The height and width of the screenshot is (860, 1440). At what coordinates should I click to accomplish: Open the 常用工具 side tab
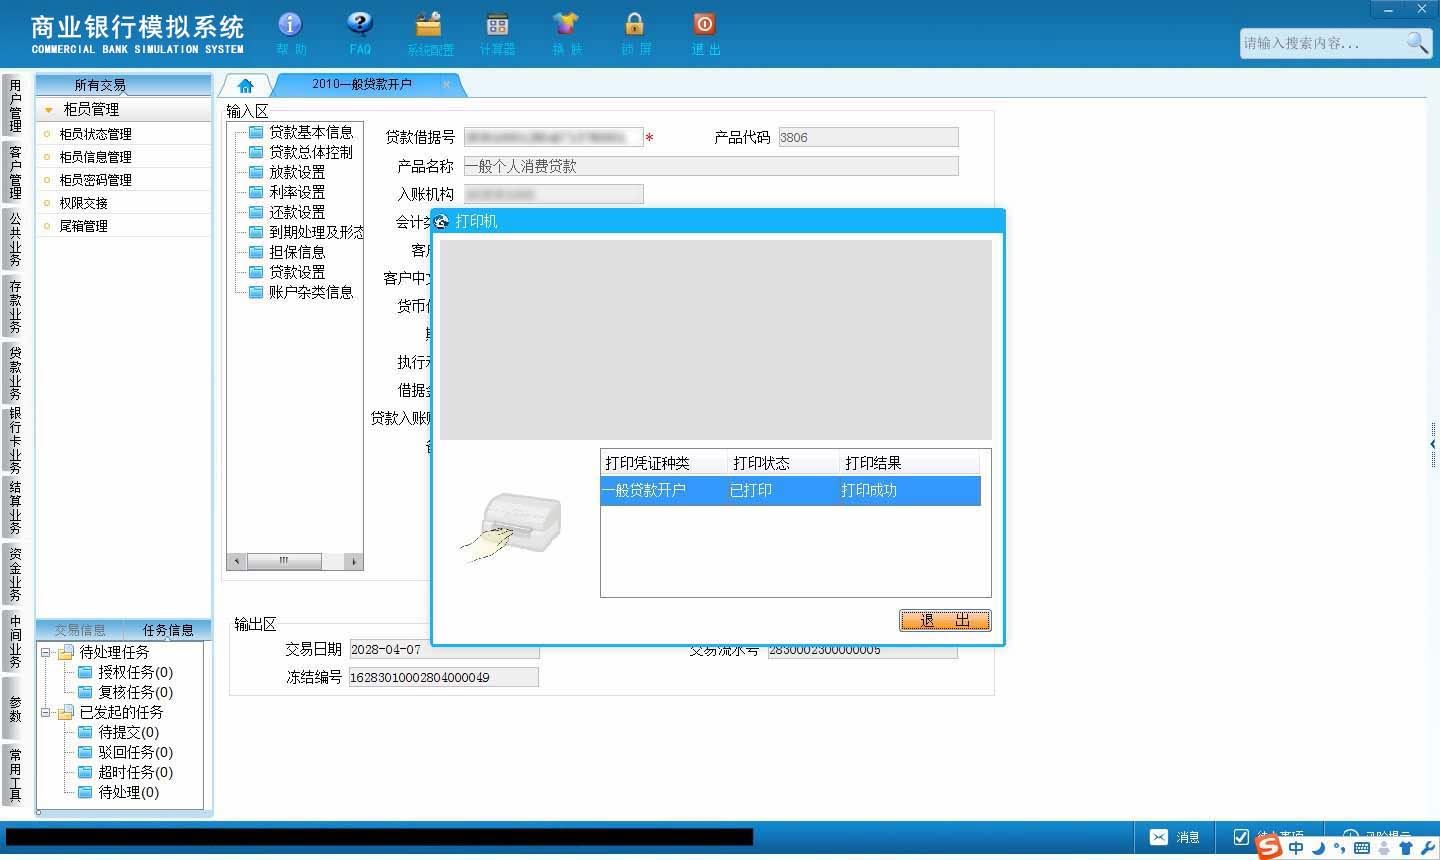tap(15, 774)
